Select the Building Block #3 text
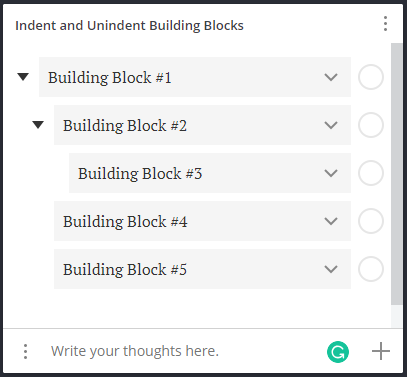The width and height of the screenshot is (407, 377). click(140, 174)
